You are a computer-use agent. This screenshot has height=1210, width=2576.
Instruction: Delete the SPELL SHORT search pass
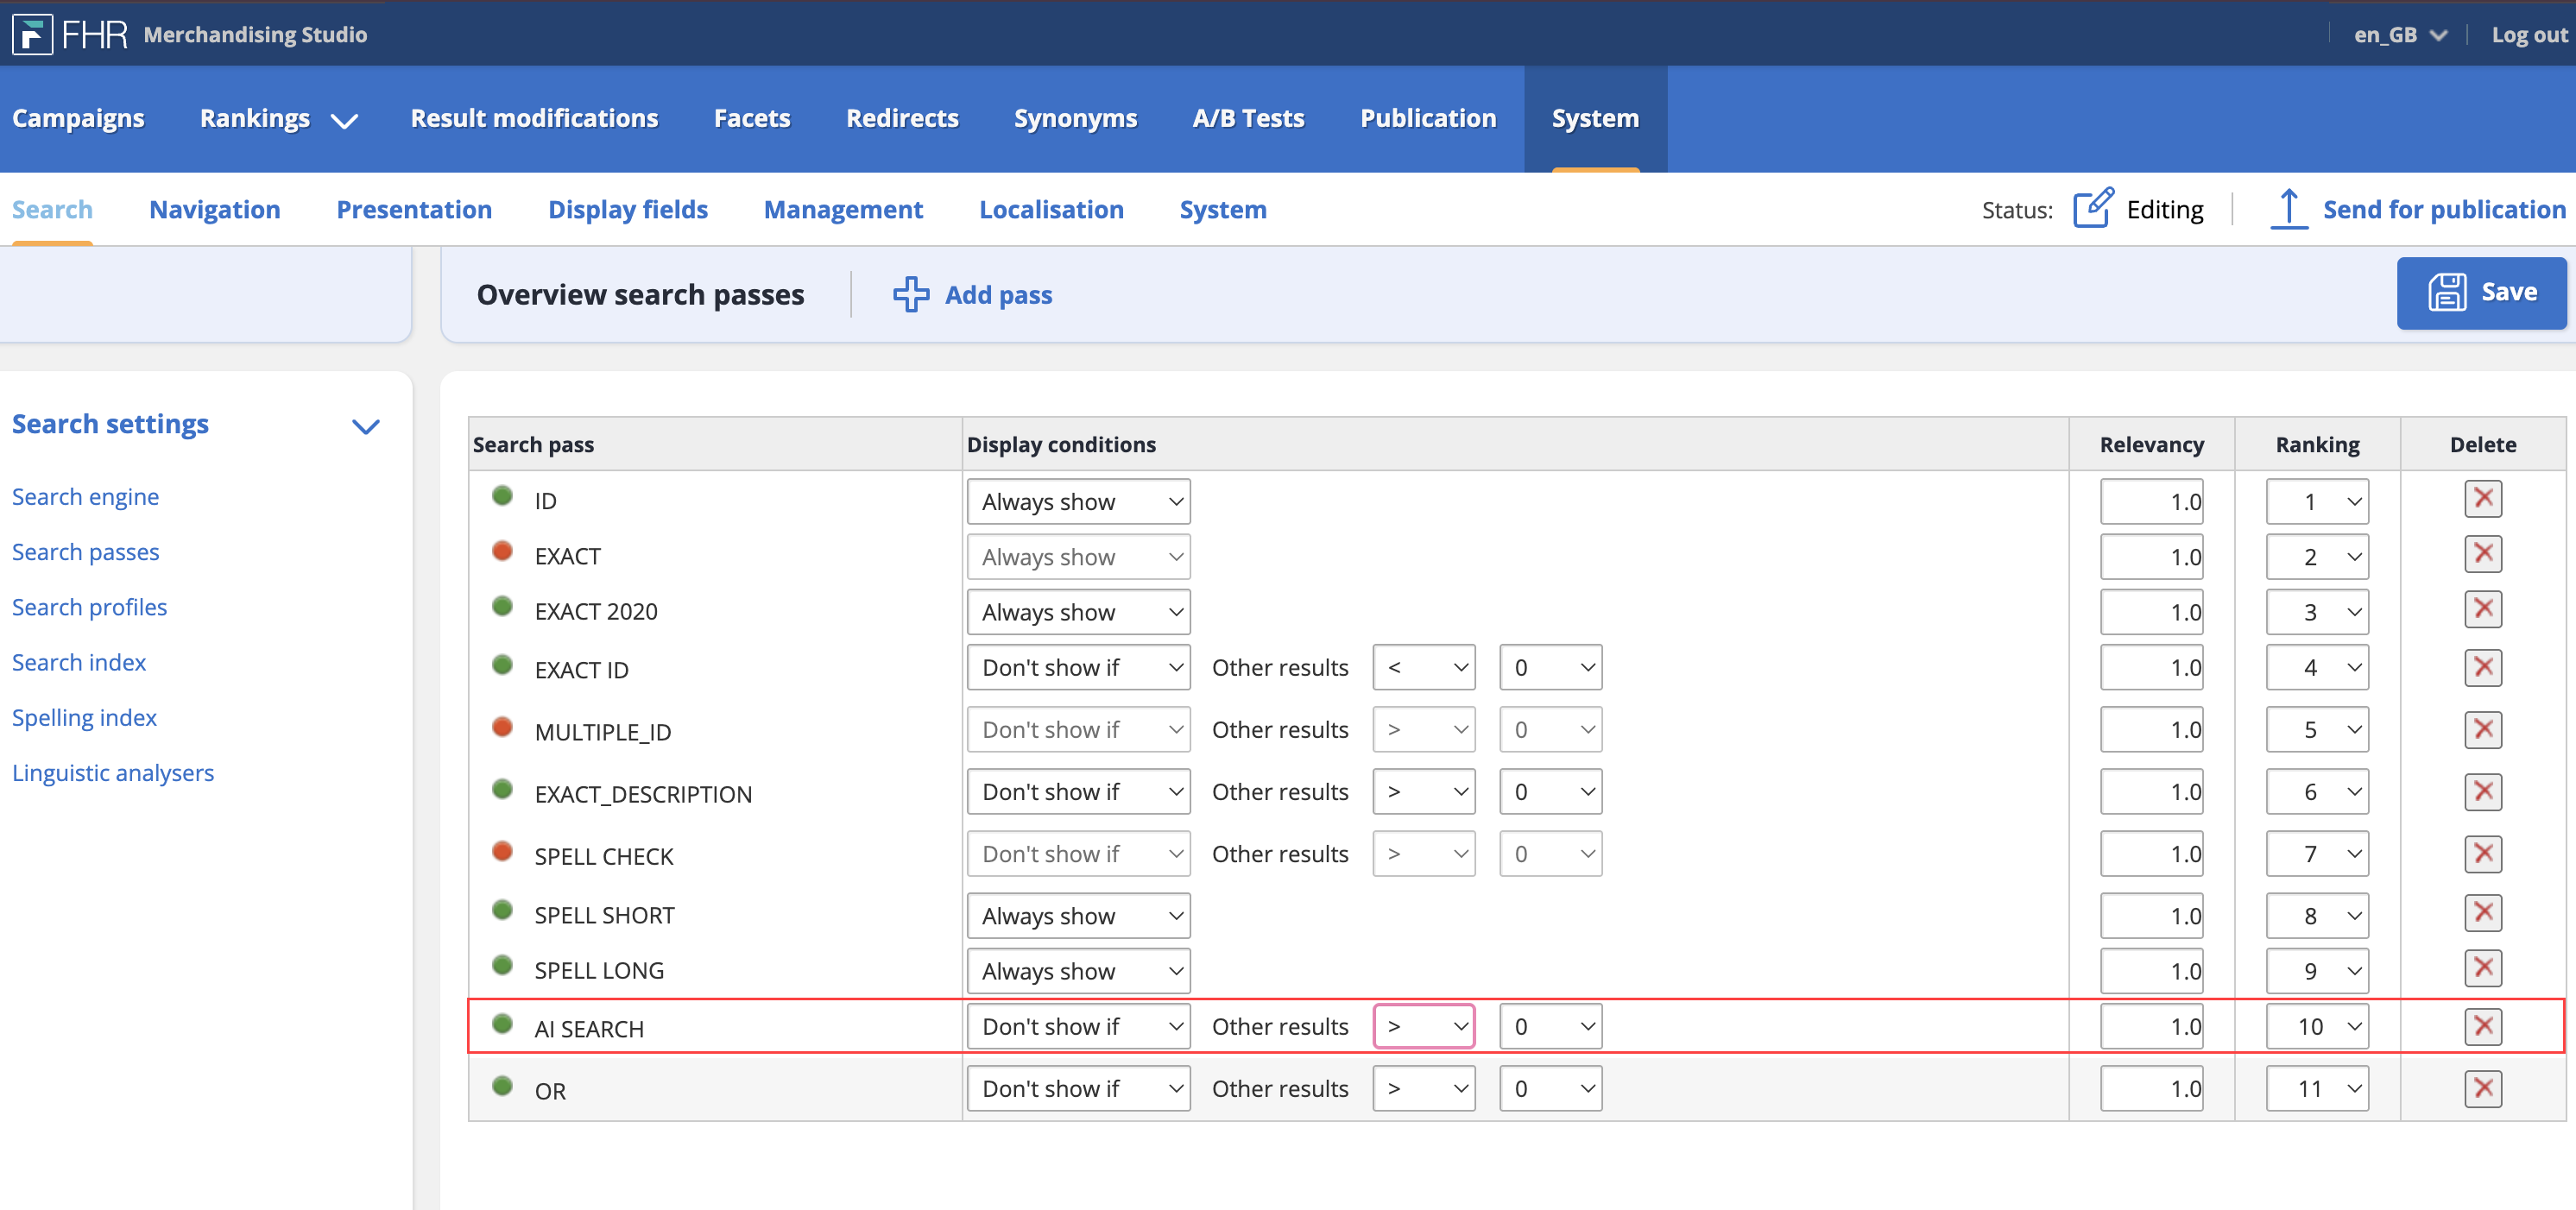tap(2482, 913)
